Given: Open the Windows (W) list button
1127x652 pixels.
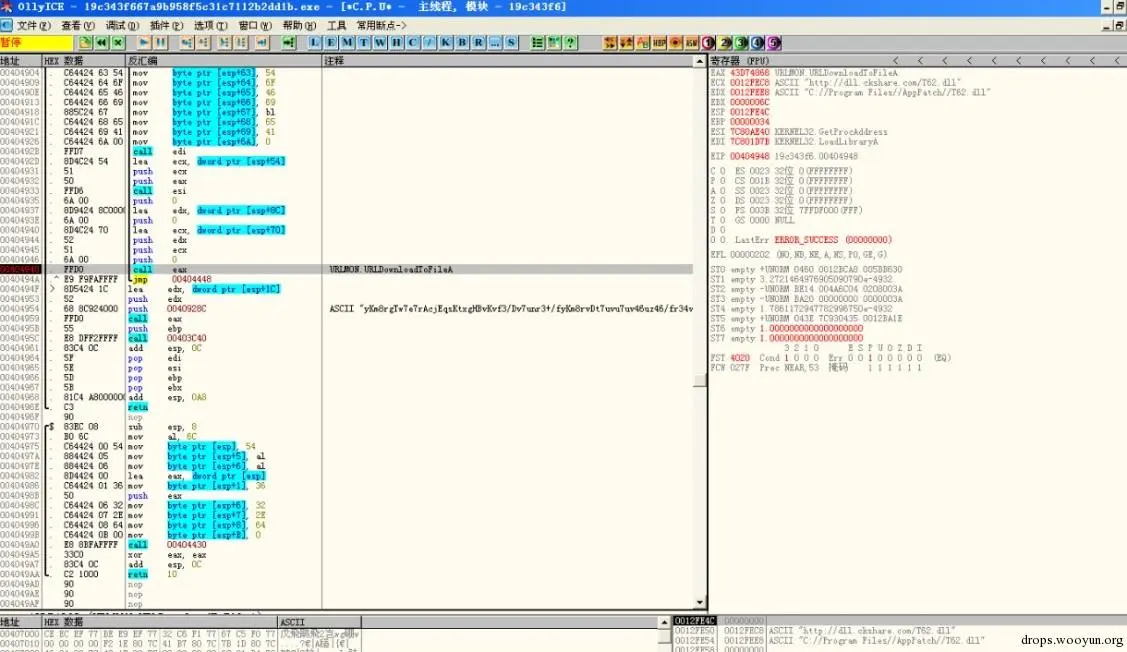Looking at the screenshot, I should pyautogui.click(x=380, y=42).
